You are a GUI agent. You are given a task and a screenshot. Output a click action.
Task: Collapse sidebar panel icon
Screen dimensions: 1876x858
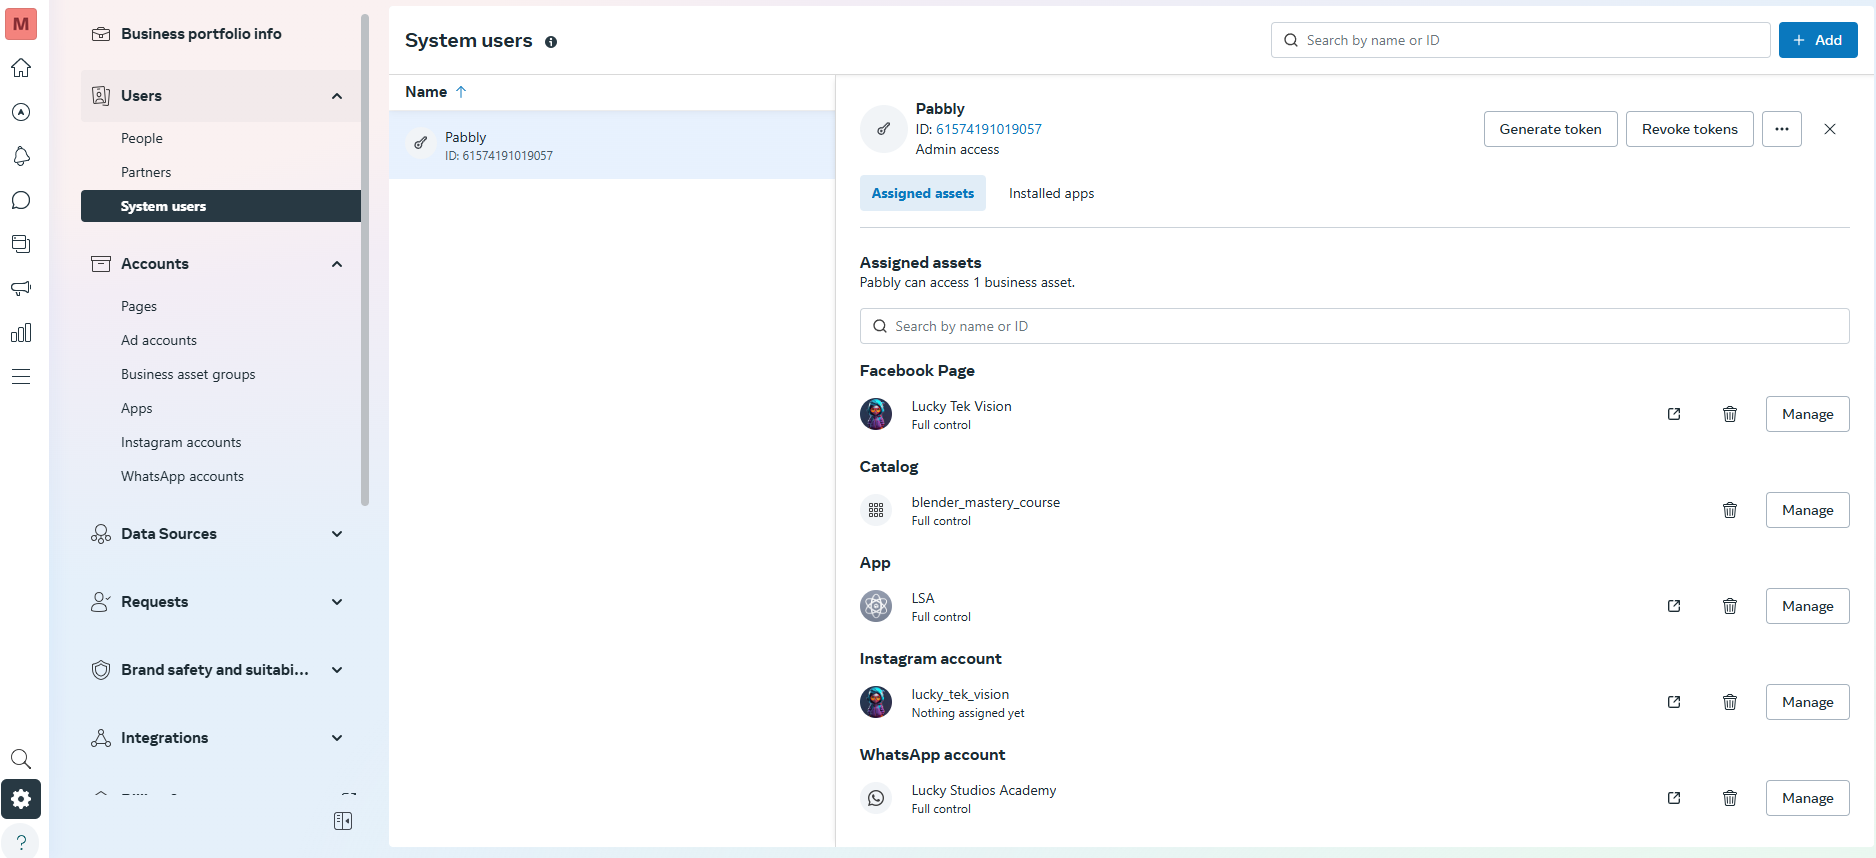click(343, 821)
